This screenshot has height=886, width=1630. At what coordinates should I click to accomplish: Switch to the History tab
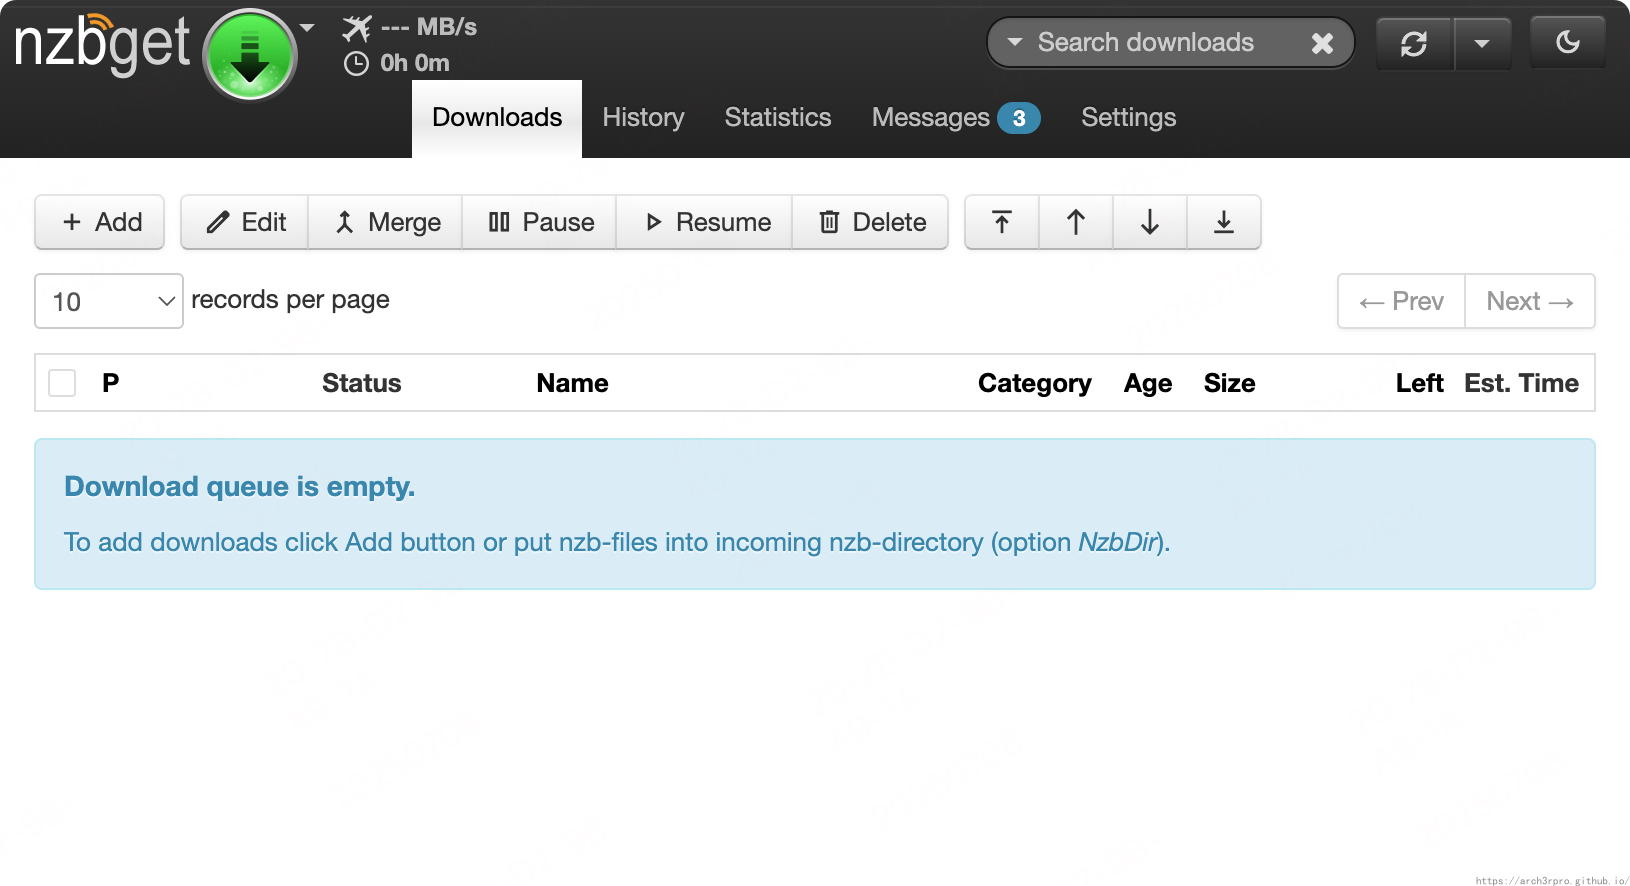(x=643, y=118)
